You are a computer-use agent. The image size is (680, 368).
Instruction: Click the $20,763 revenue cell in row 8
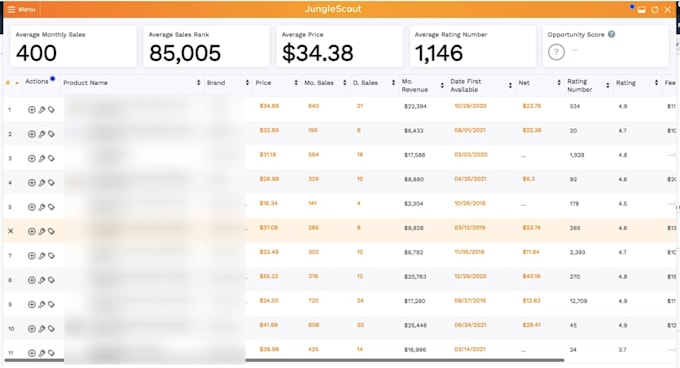point(415,277)
